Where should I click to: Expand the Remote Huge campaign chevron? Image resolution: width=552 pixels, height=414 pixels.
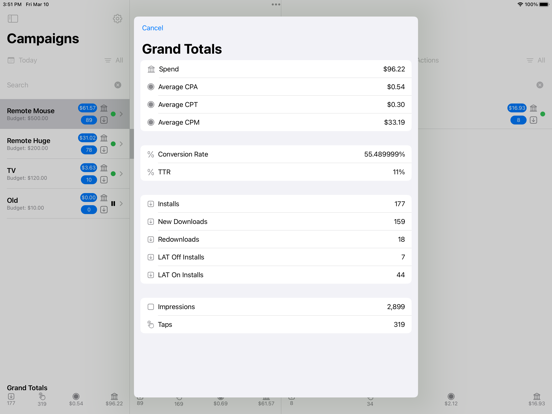point(121,144)
